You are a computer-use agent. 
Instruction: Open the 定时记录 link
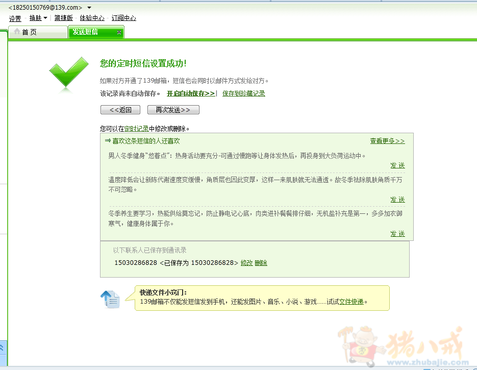tap(136, 129)
